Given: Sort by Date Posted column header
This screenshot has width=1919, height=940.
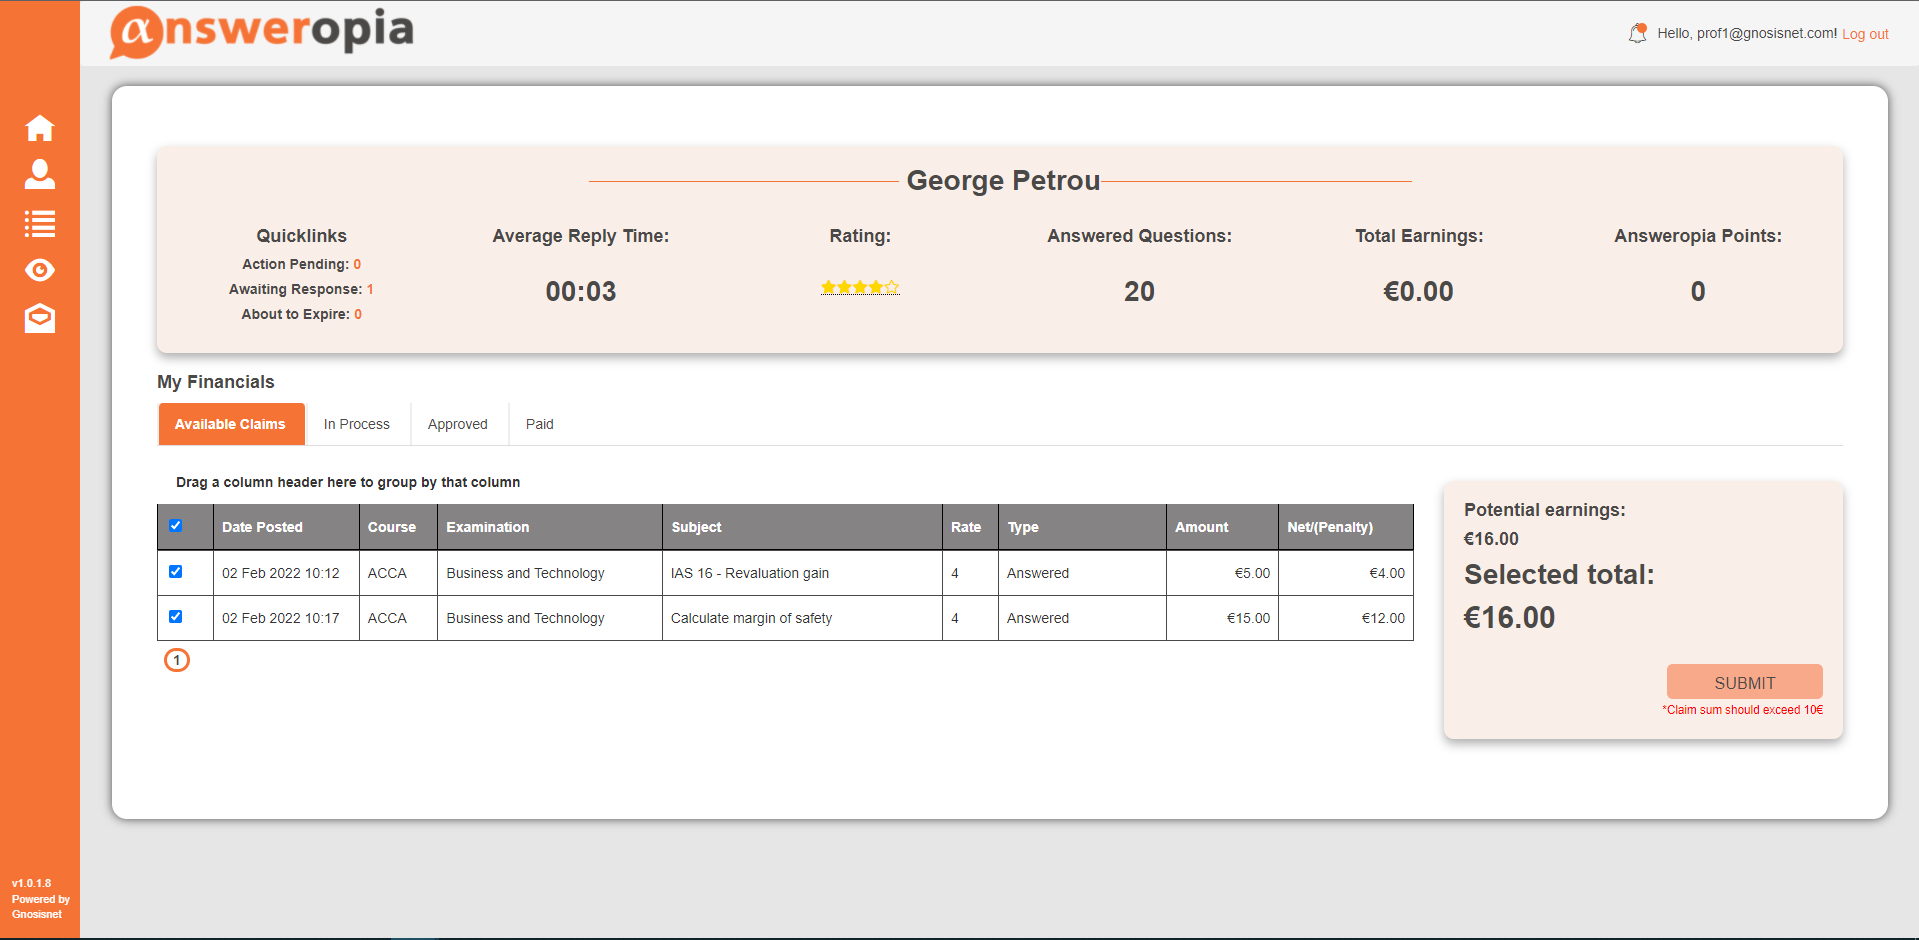Looking at the screenshot, I should pyautogui.click(x=286, y=527).
